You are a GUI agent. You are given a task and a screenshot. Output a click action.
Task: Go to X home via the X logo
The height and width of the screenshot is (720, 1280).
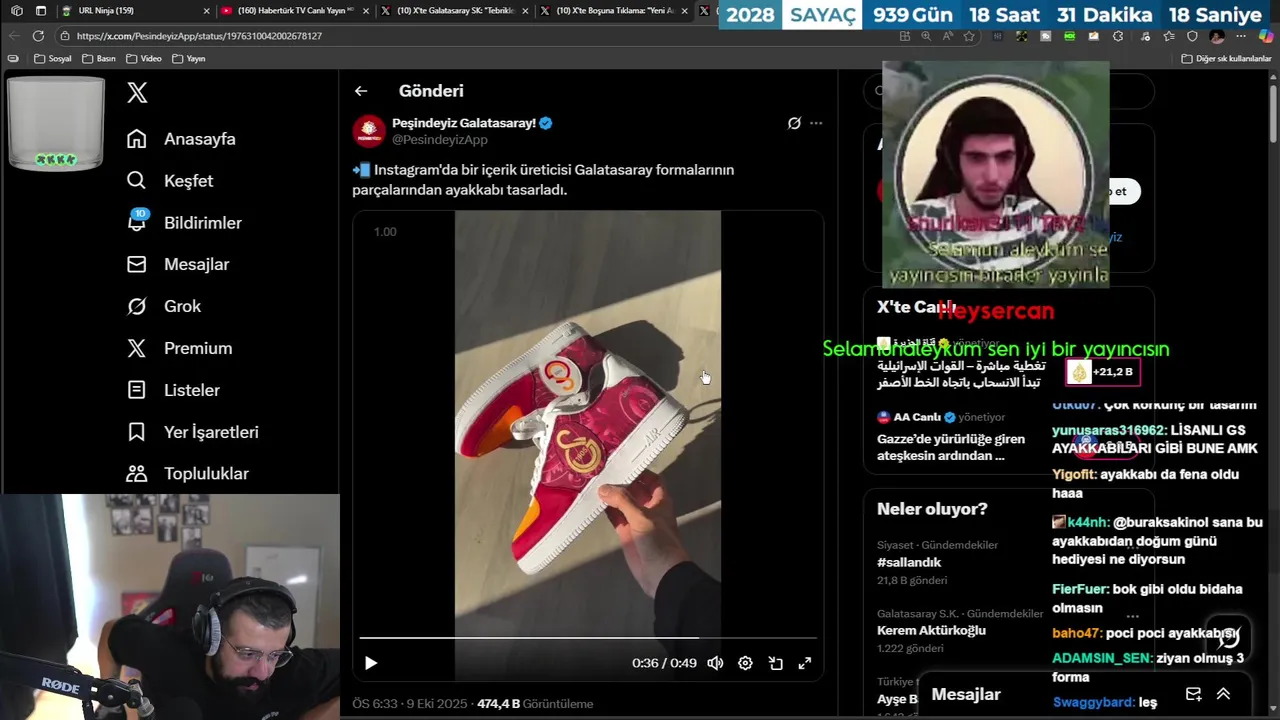point(137,93)
